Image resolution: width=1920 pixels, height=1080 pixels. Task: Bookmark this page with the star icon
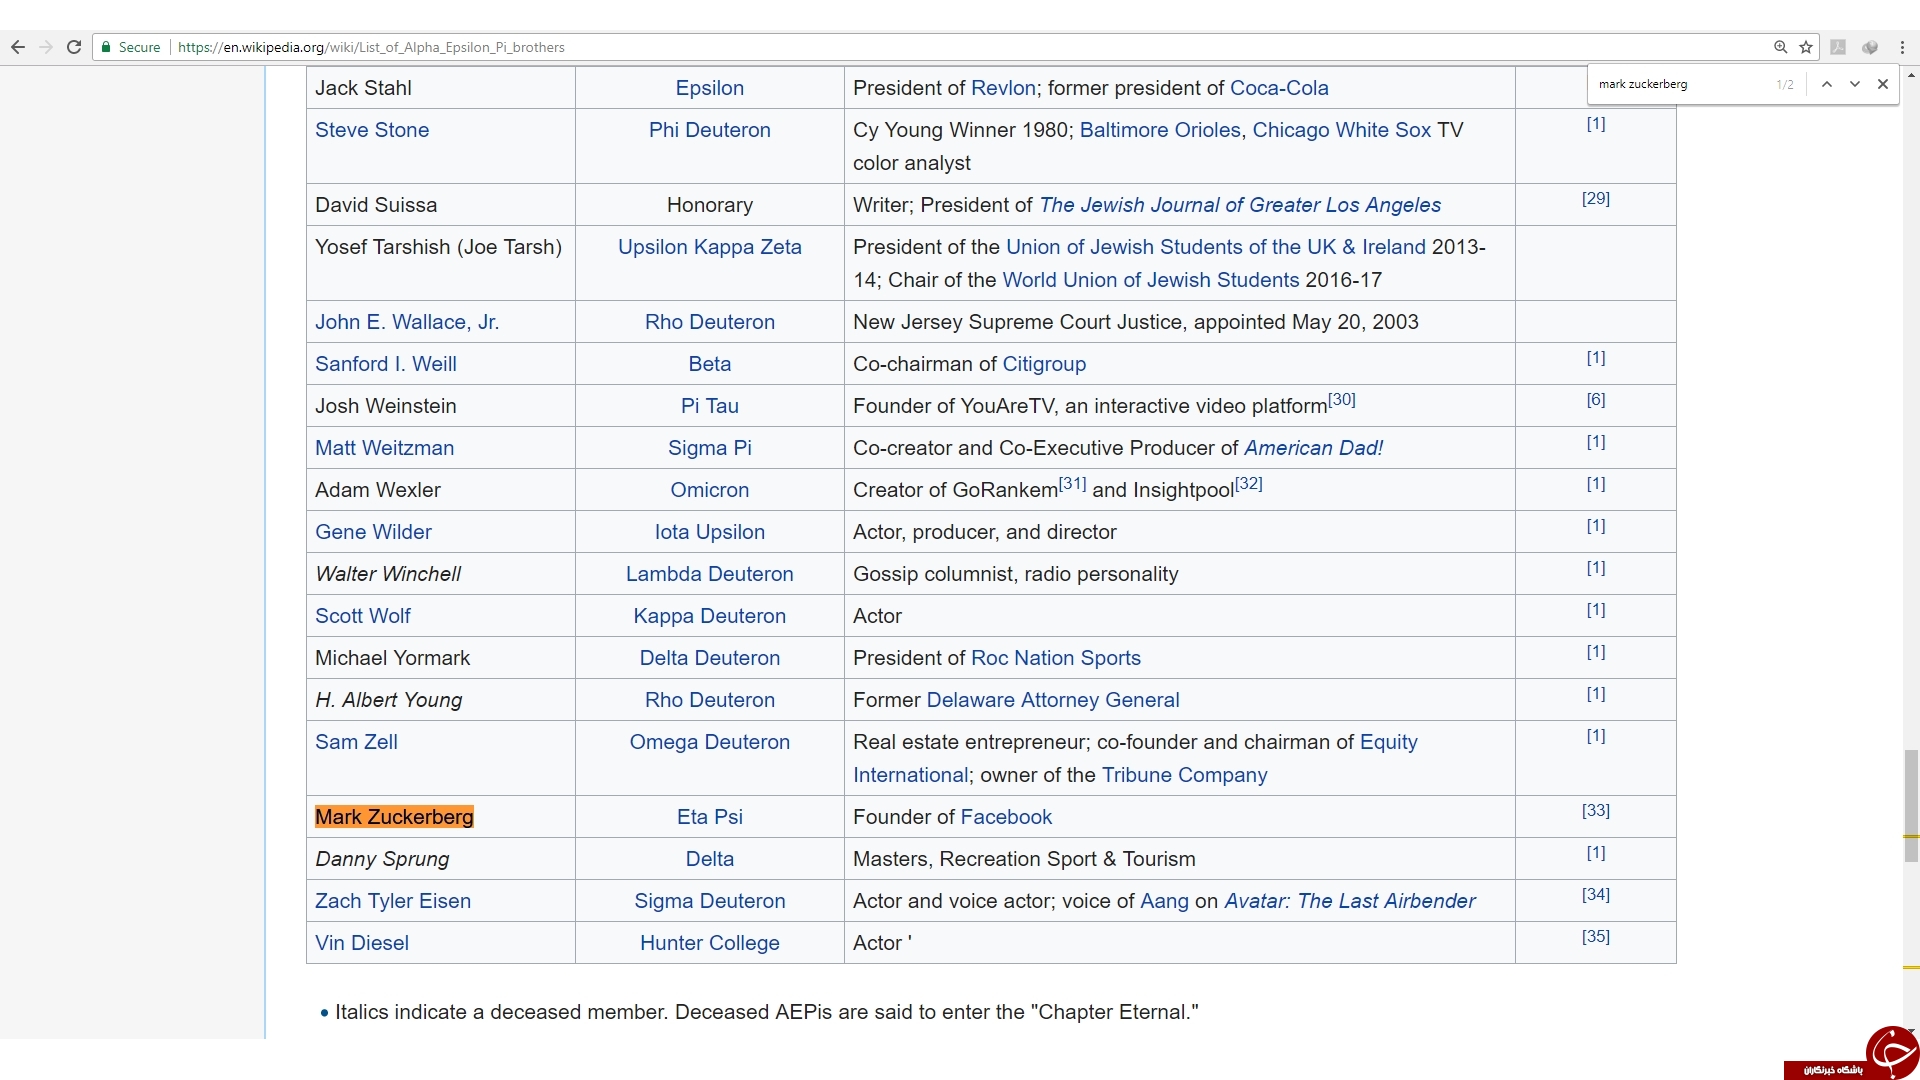(x=1806, y=47)
